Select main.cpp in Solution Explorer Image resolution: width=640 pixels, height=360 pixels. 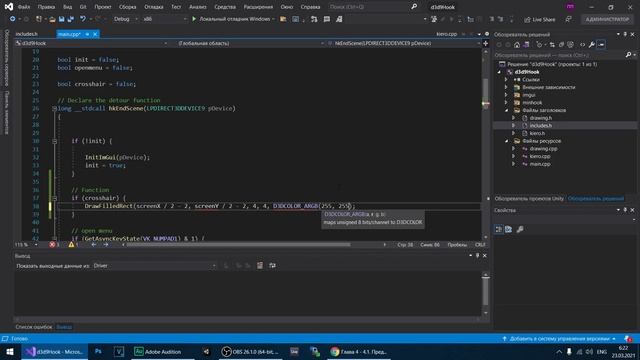click(x=540, y=164)
